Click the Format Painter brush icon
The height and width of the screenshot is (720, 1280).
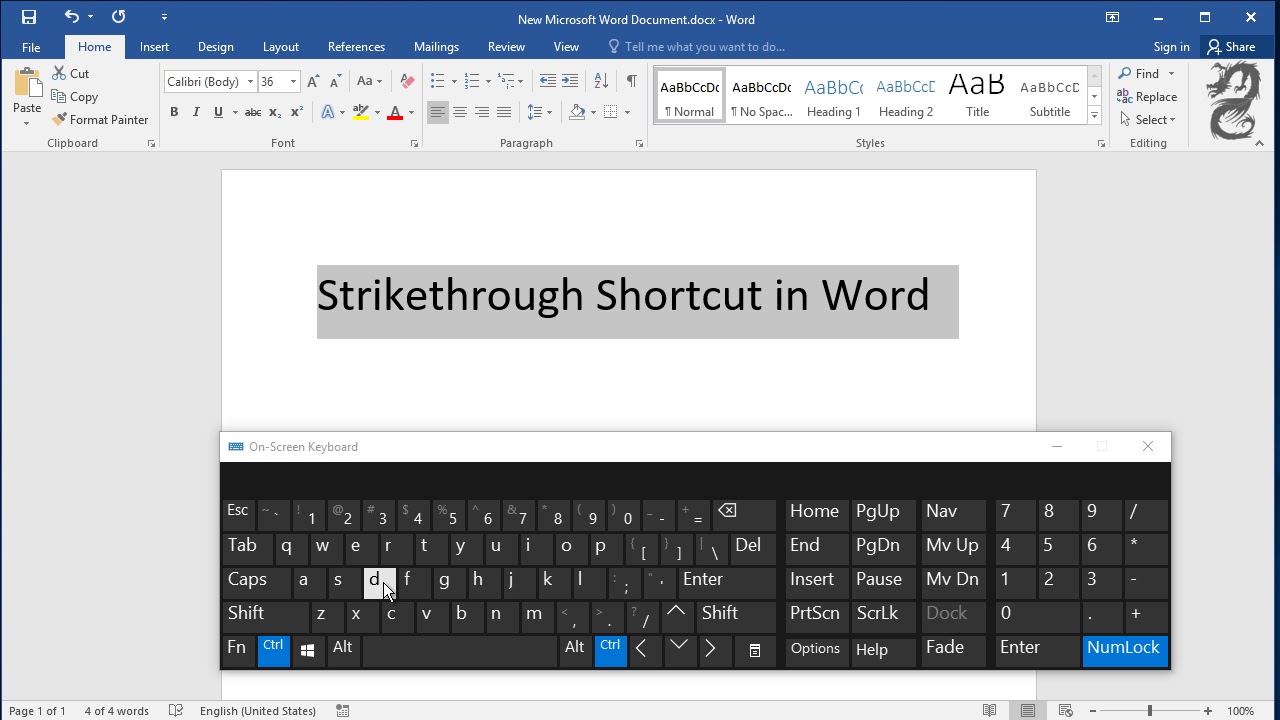(x=59, y=120)
